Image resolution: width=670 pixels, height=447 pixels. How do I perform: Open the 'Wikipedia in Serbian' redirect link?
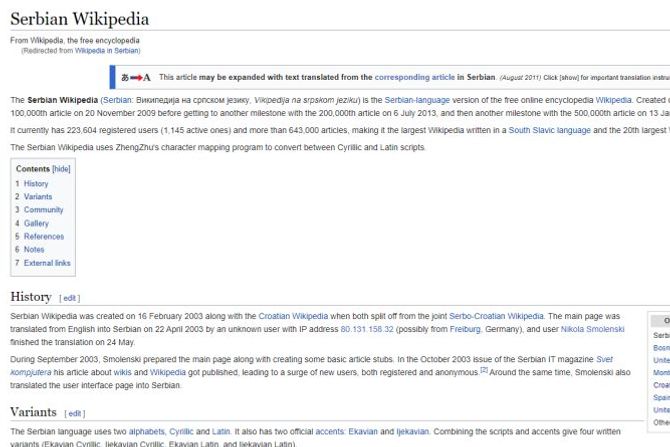click(106, 50)
